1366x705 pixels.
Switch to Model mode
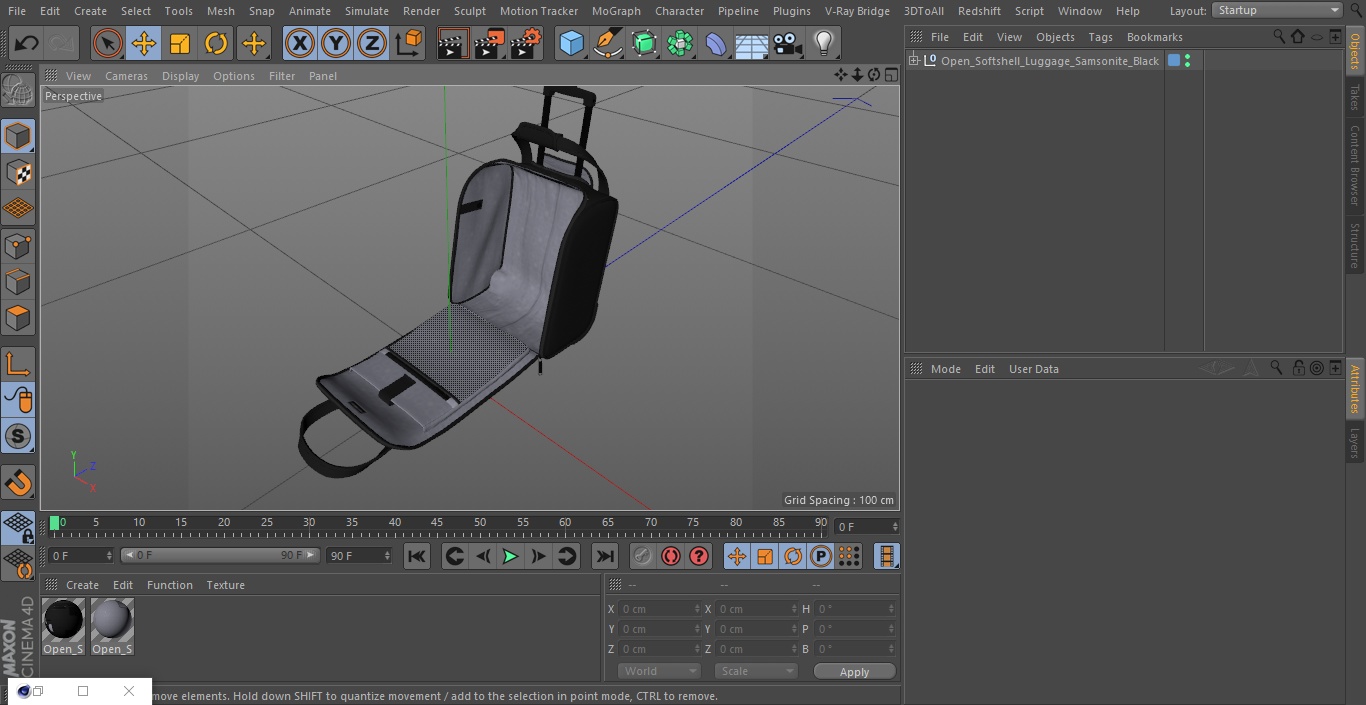(19, 136)
